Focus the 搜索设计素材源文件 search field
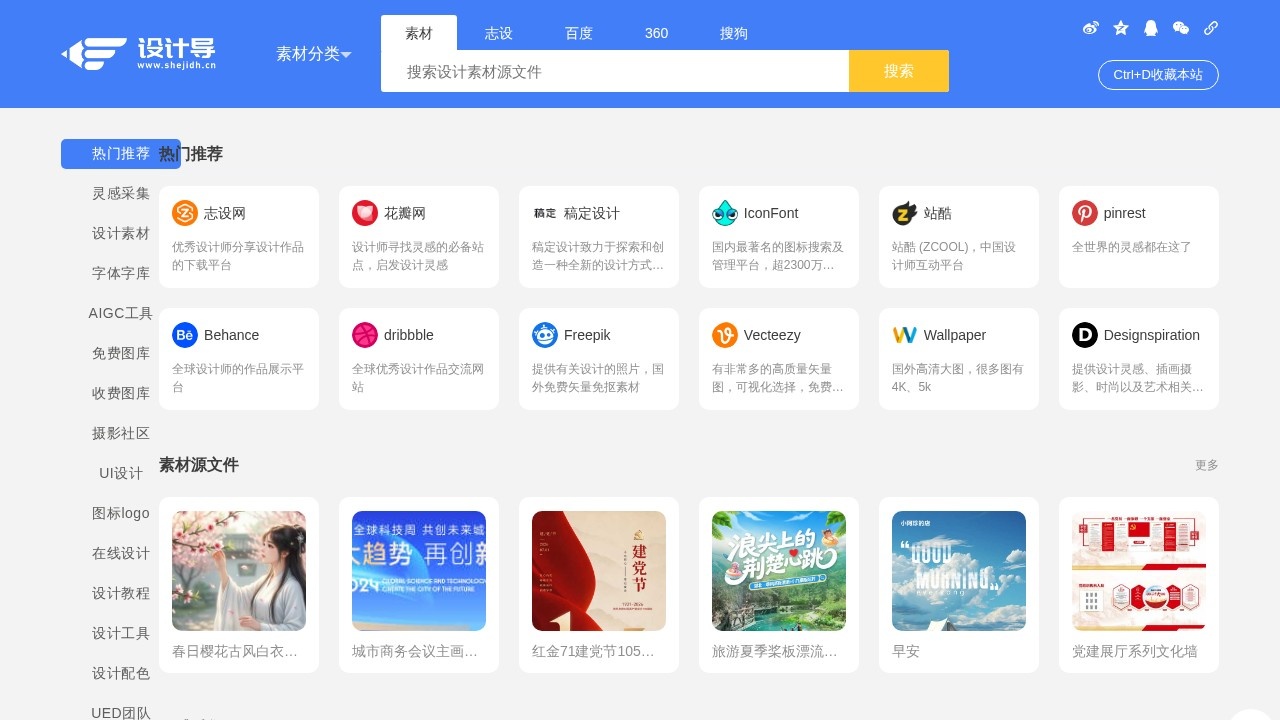 (x=615, y=71)
